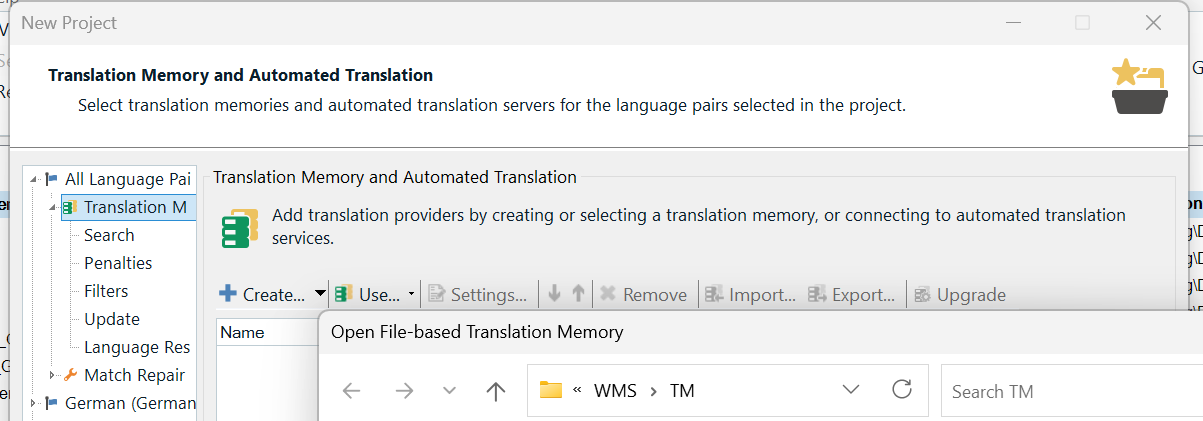Viewport: 1203px width, 421px height.
Task: Select Search in the settings tree
Action: [x=109, y=235]
